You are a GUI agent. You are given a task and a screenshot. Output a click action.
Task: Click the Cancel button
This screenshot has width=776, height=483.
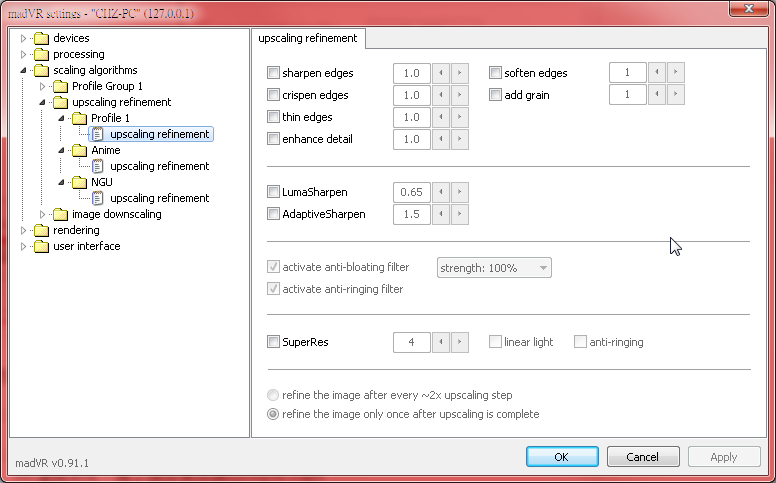(x=643, y=457)
